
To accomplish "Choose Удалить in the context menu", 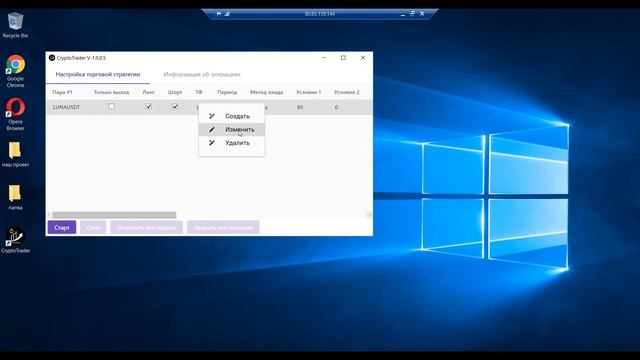I will [231, 143].
